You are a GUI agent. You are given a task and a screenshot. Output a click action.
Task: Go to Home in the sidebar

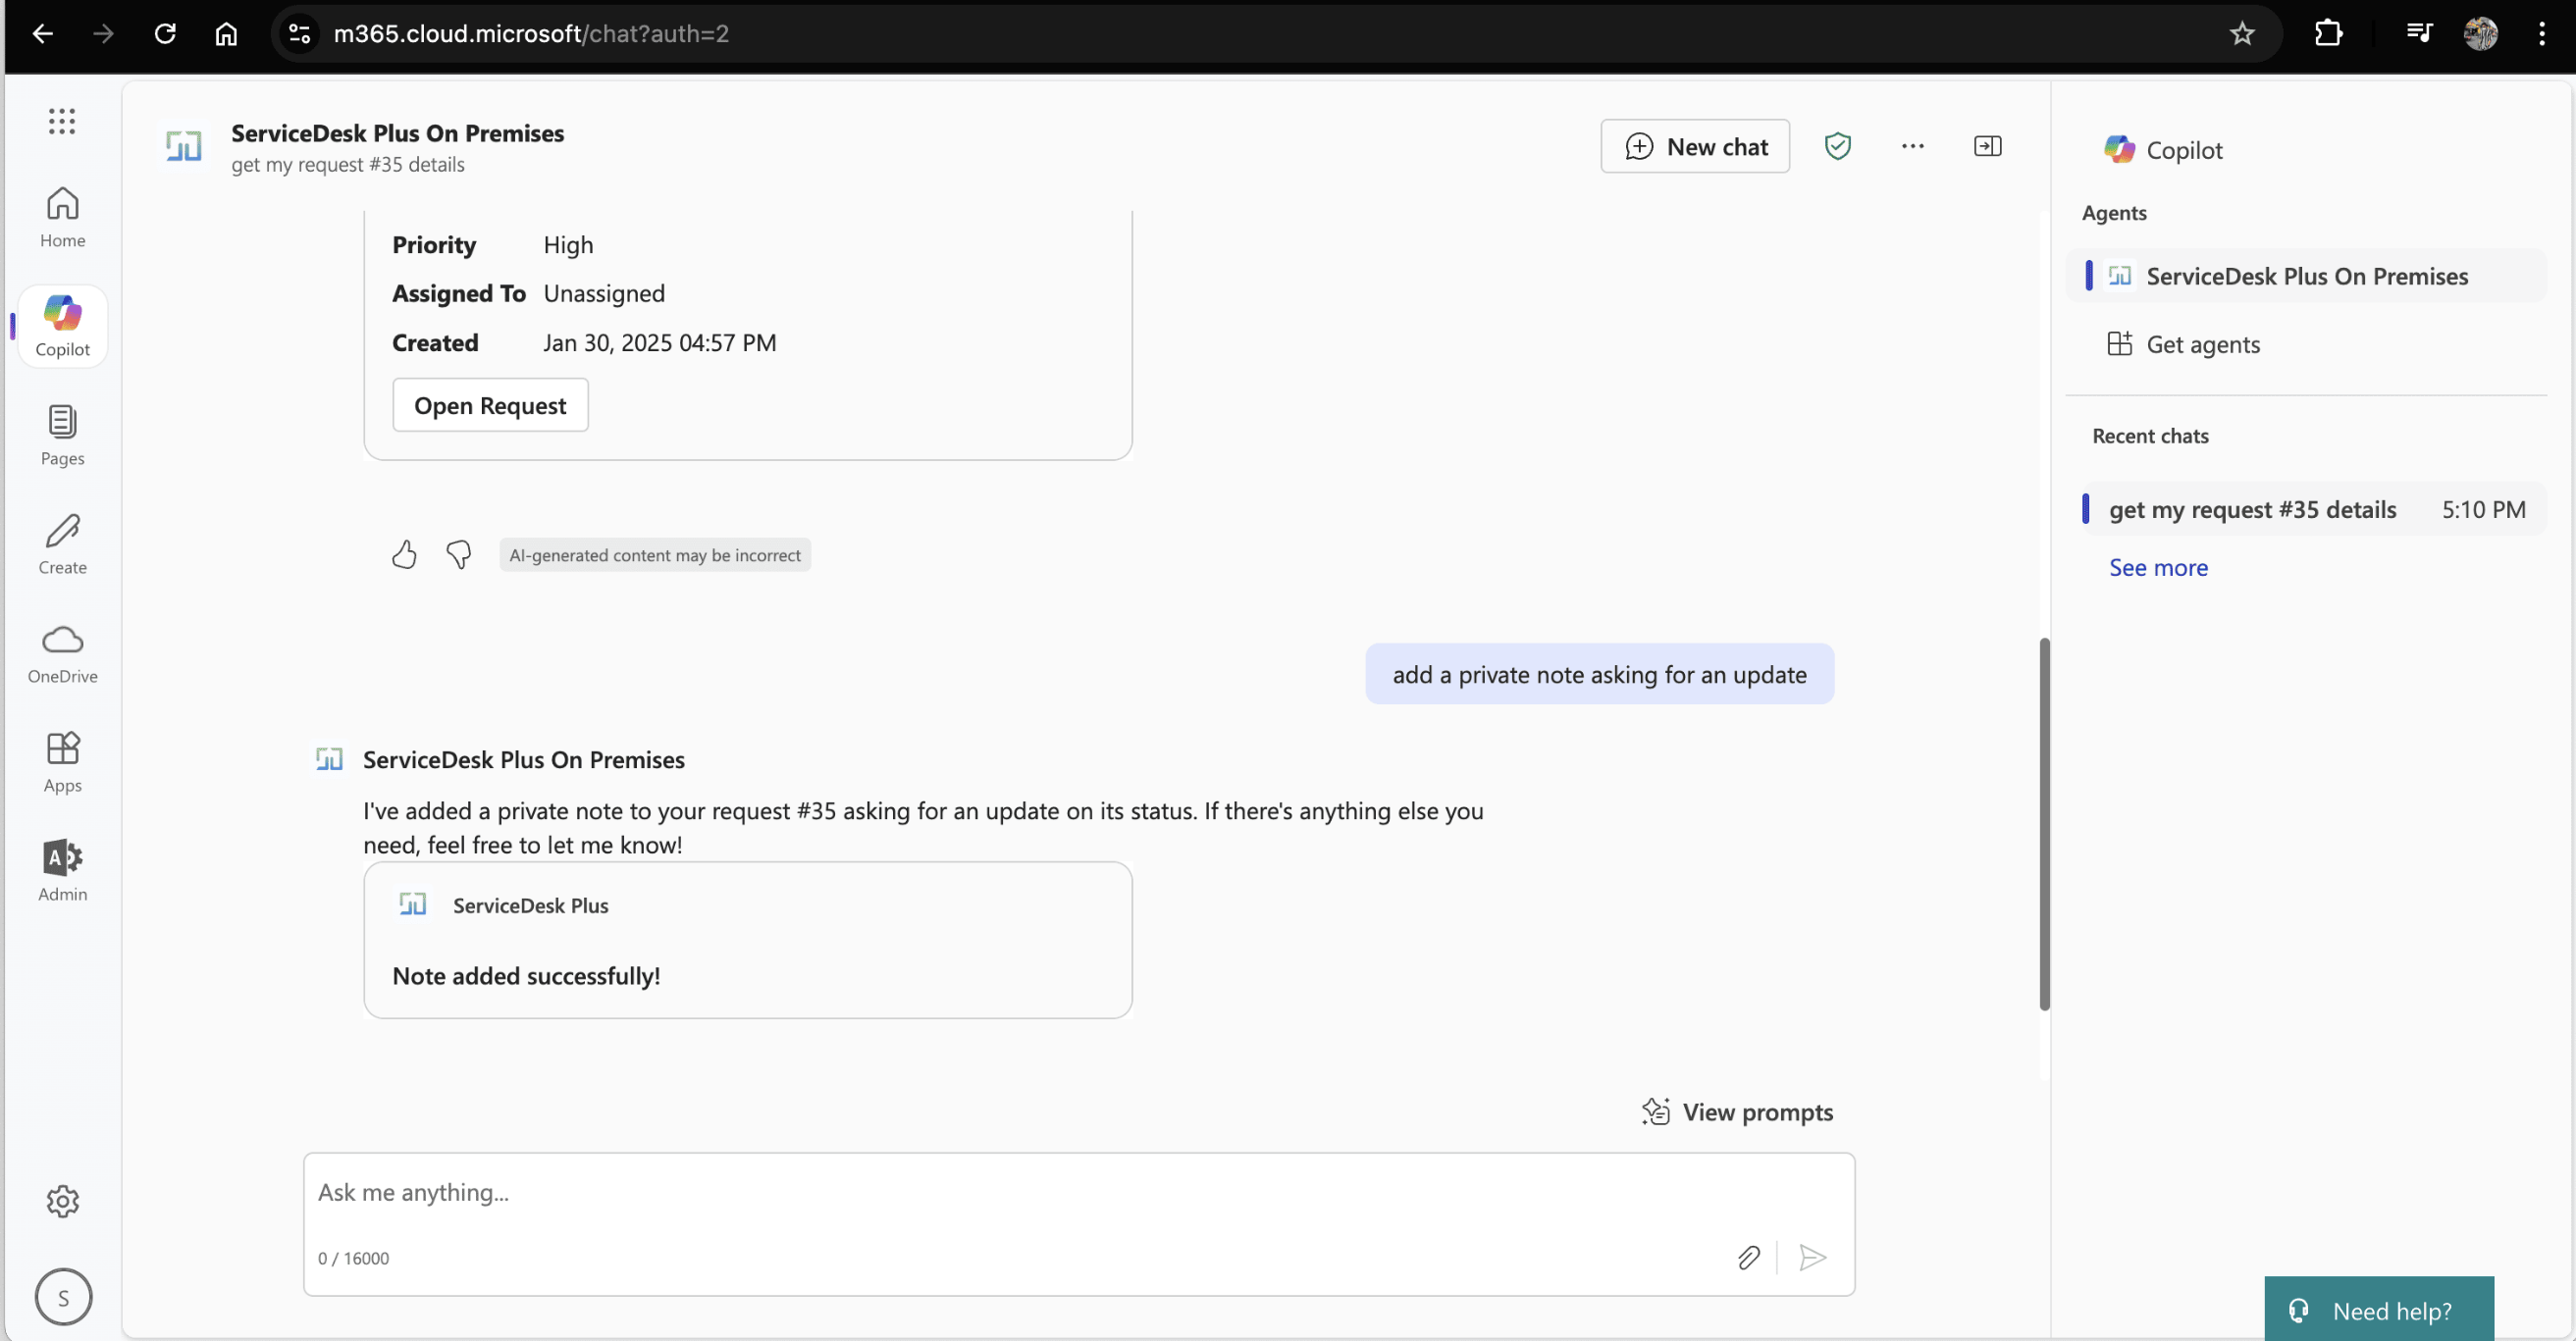[x=62, y=217]
